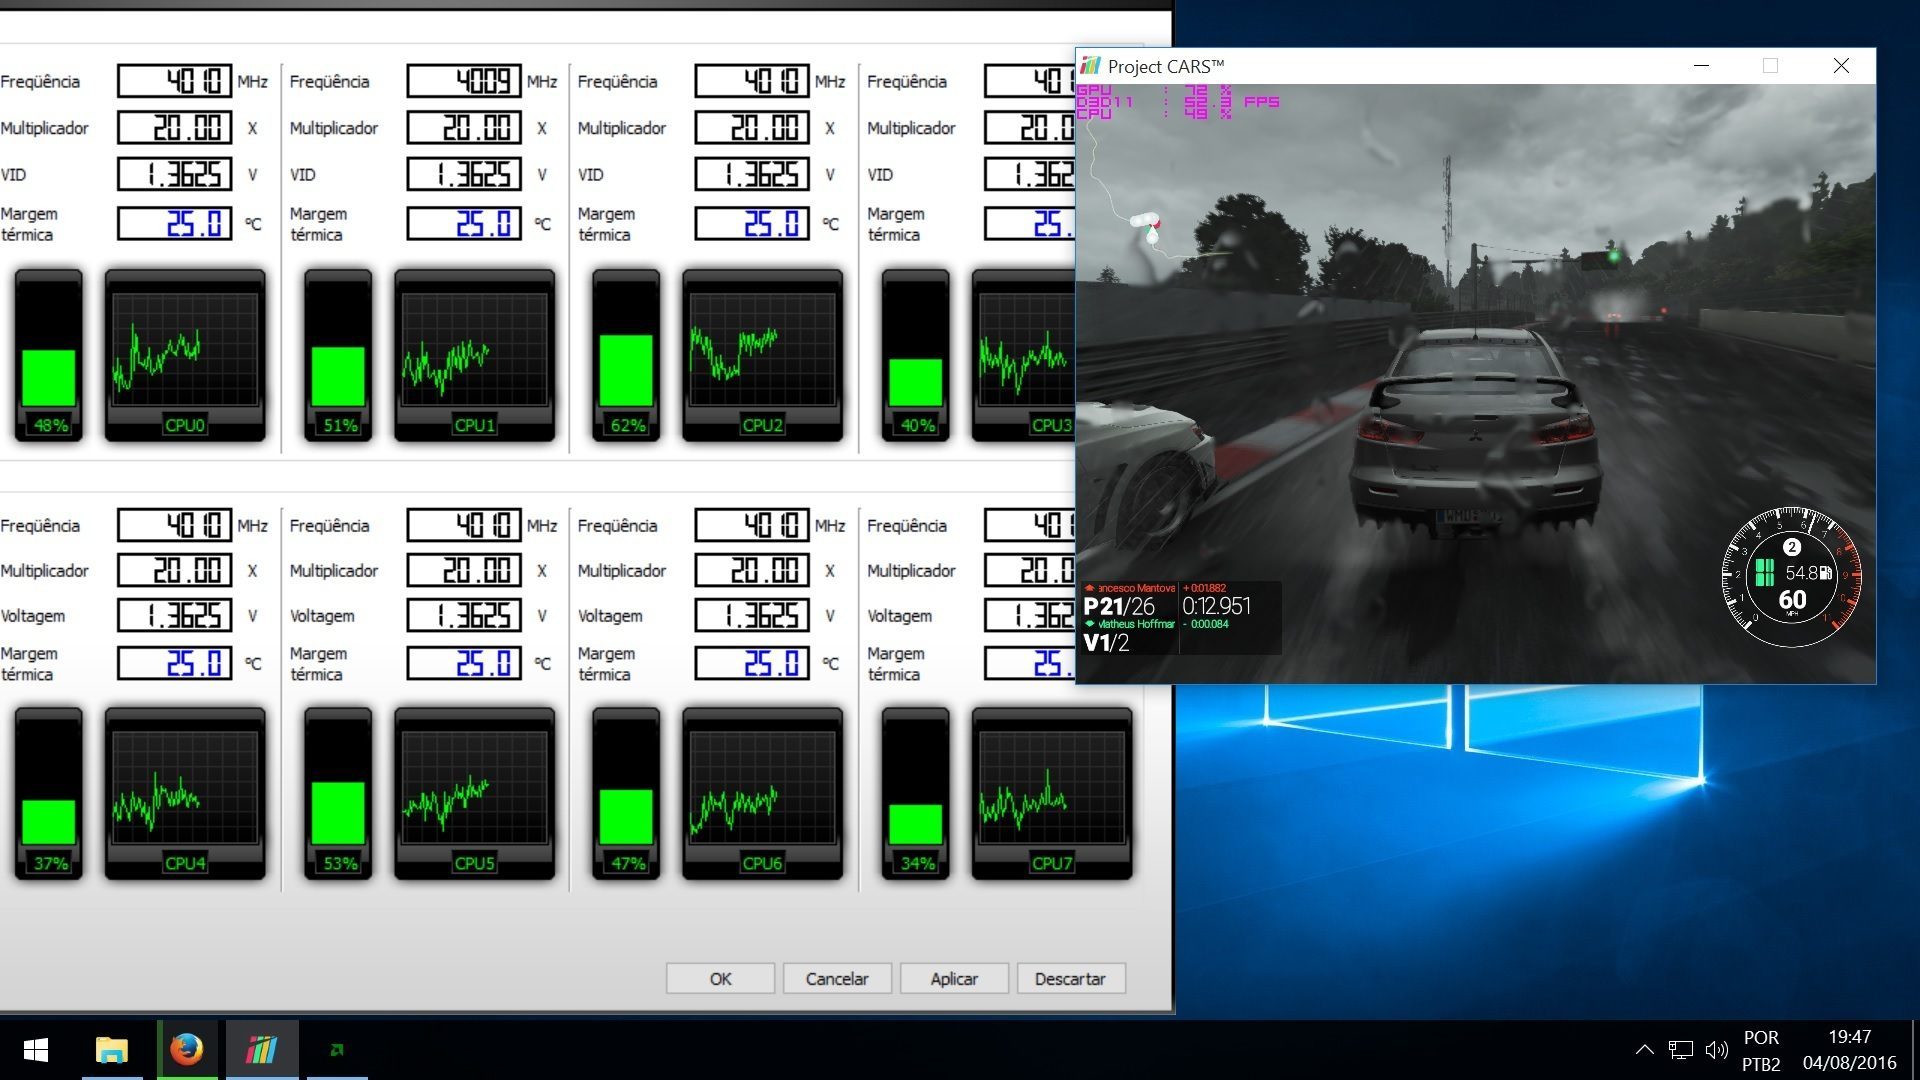Close the Project CARS window
Screen dimensions: 1920x1080
pyautogui.click(x=1841, y=66)
